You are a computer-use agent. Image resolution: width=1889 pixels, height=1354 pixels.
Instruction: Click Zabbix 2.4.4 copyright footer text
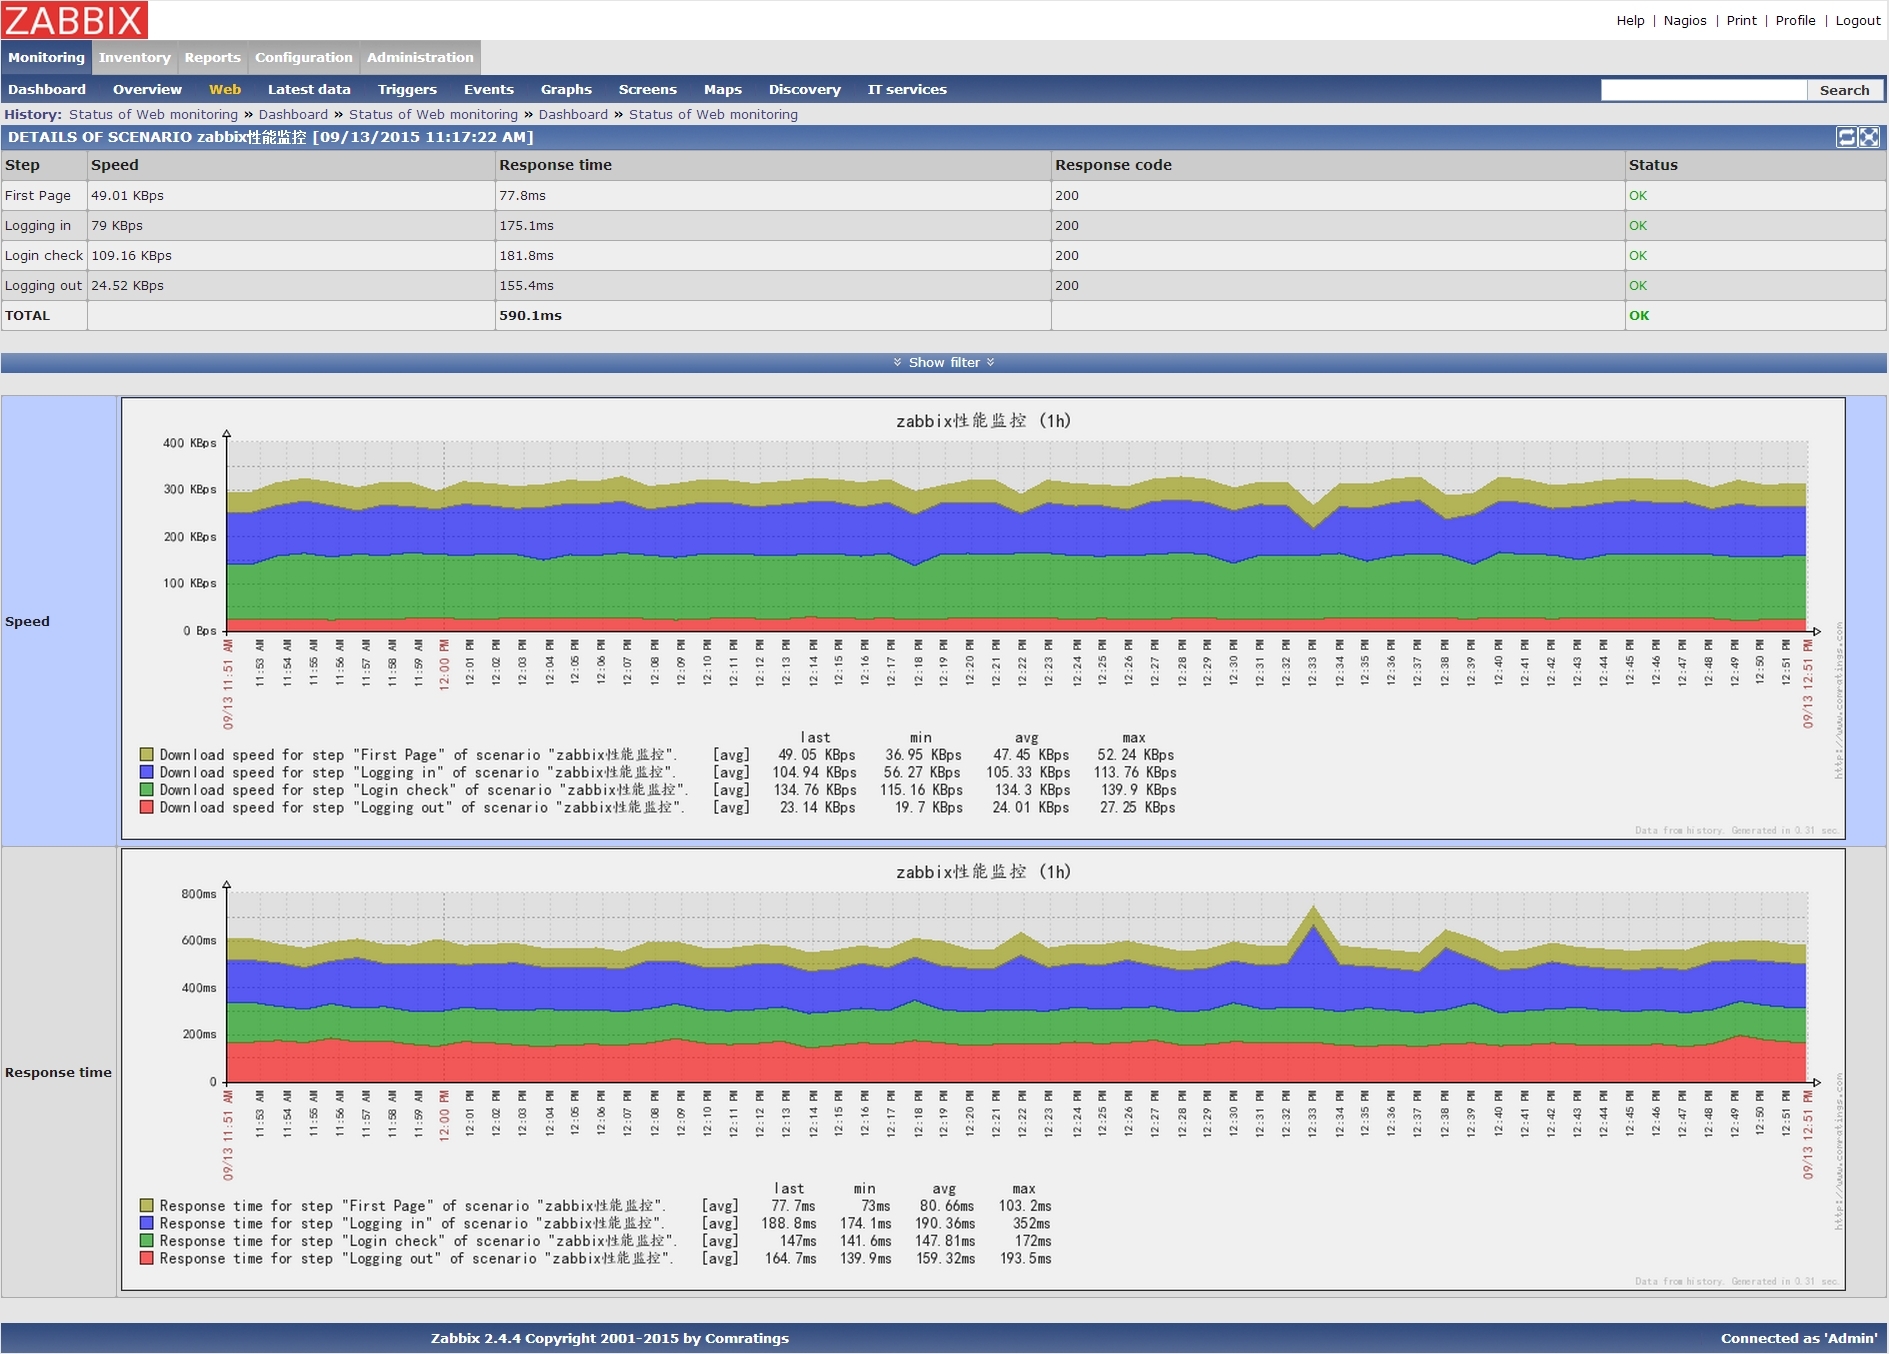(x=610, y=1338)
